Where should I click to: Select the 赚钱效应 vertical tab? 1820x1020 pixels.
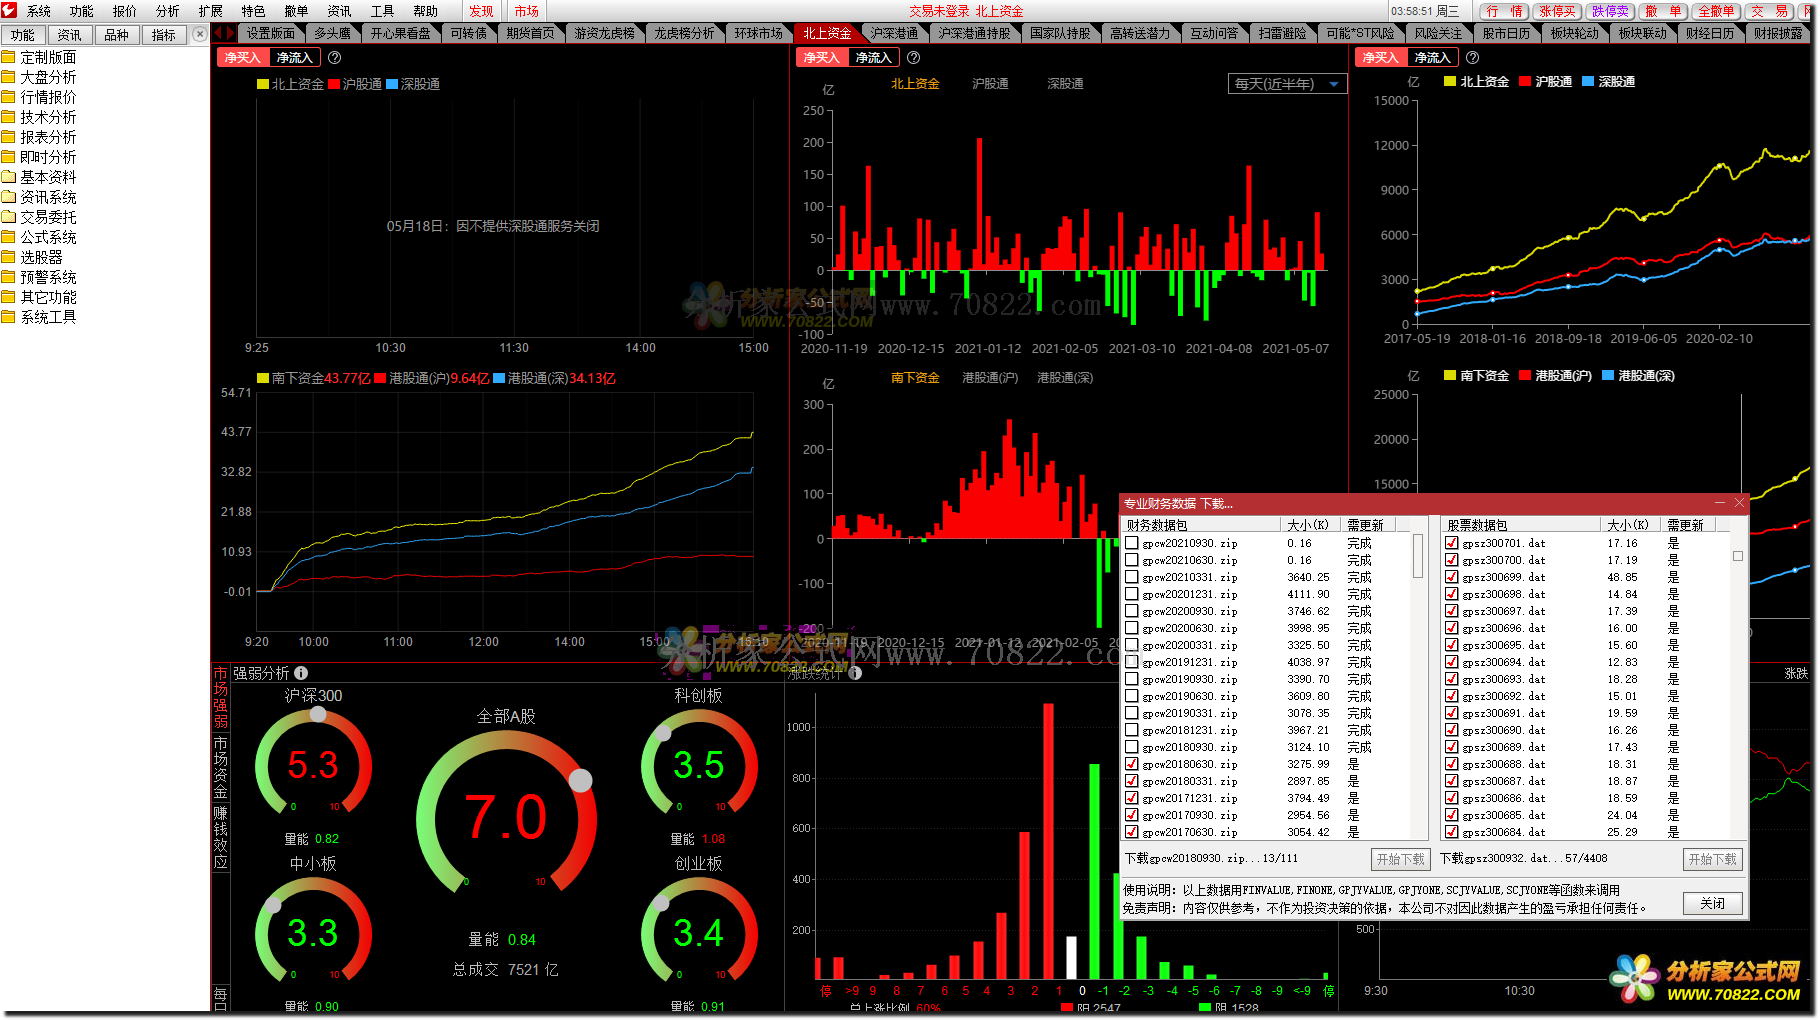[x=220, y=837]
